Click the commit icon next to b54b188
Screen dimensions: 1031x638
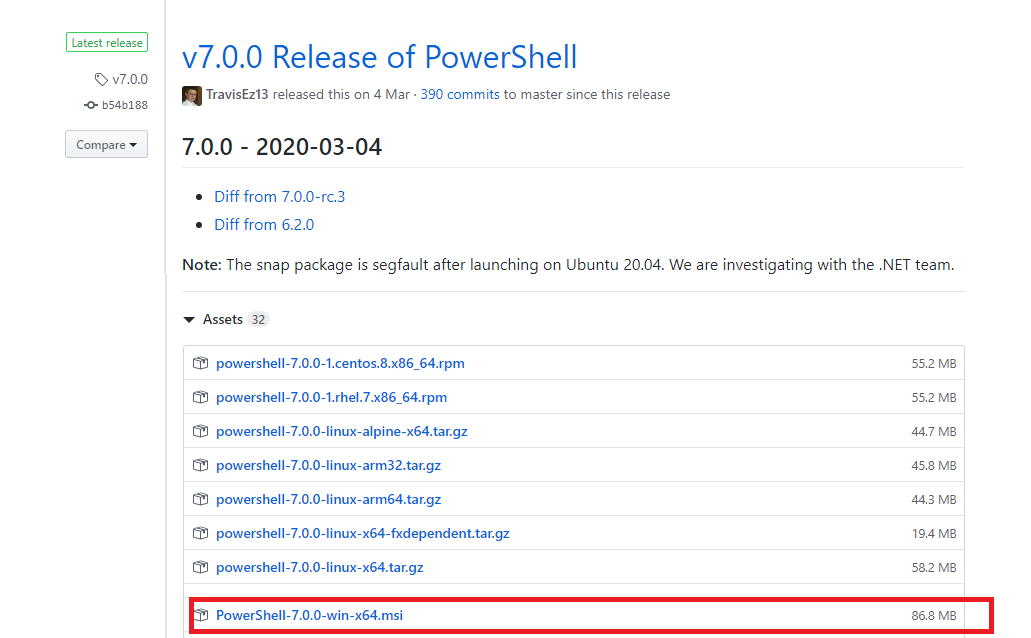(91, 105)
